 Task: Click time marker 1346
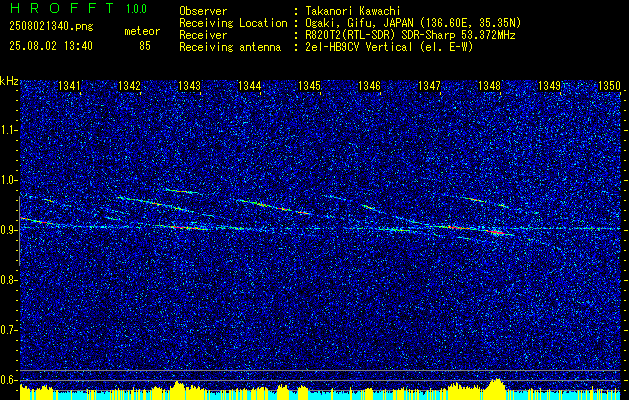(x=369, y=86)
